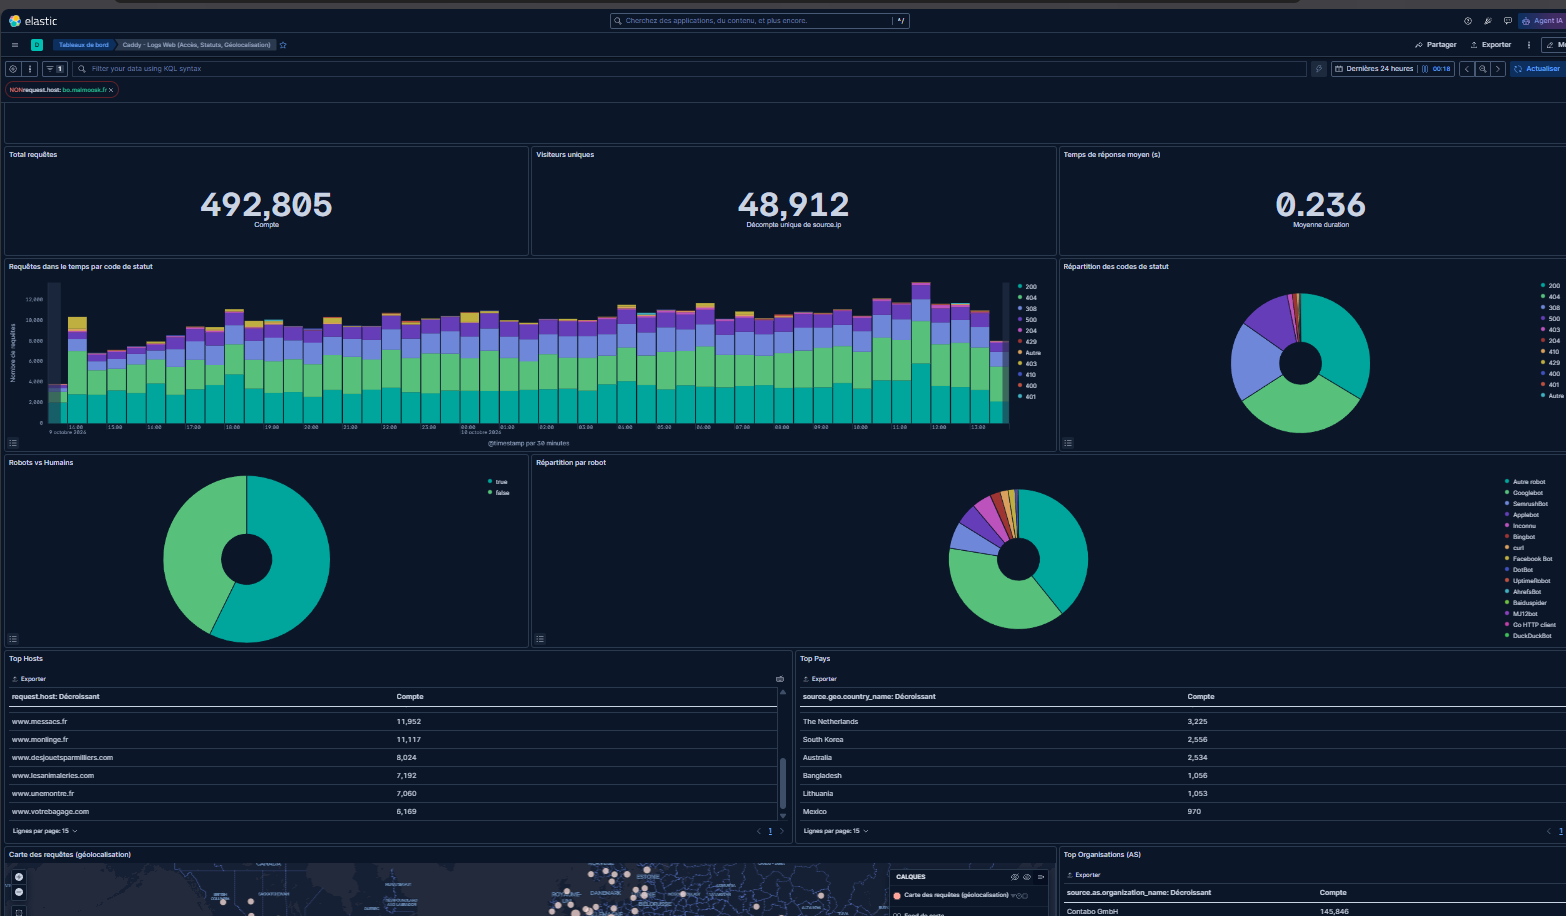
Task: Go to Tableaux de bord breadcrumb
Action: tap(83, 45)
